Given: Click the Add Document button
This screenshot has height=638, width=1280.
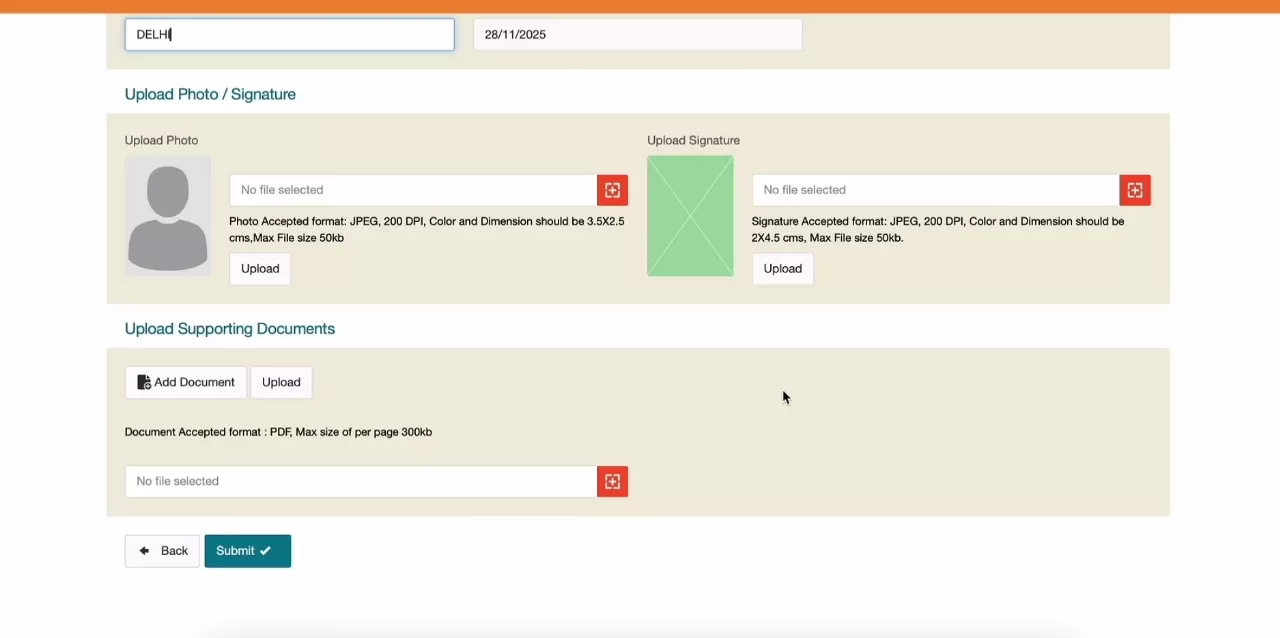Looking at the screenshot, I should 186,382.
